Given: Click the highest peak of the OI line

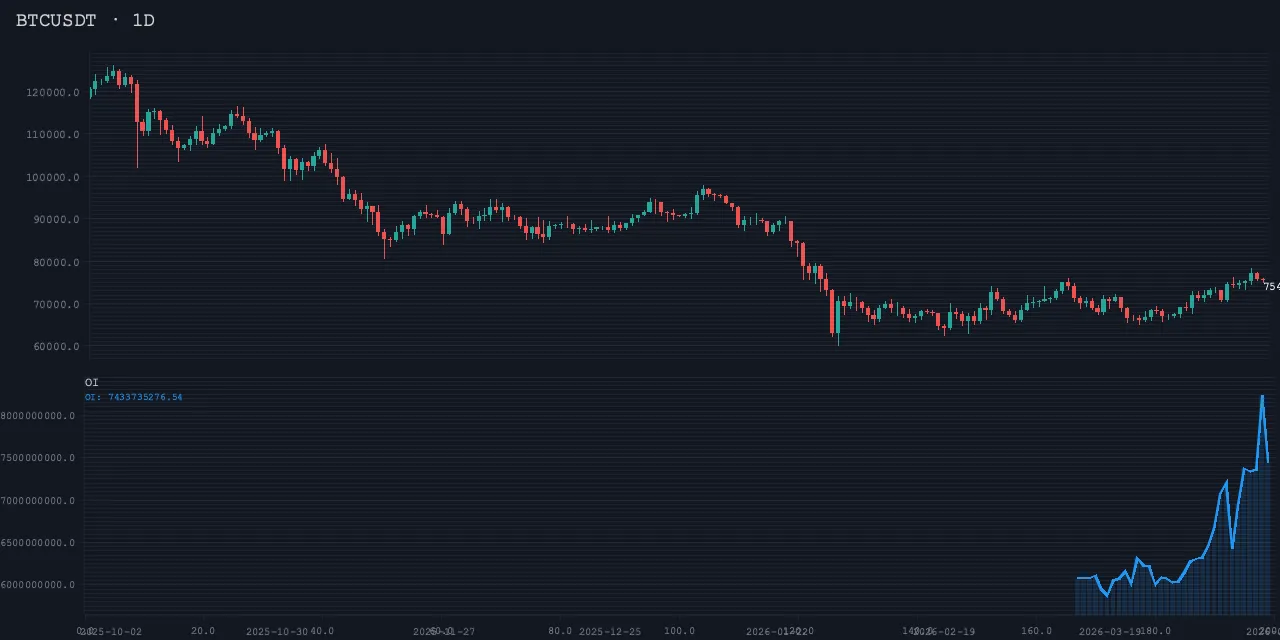Looking at the screenshot, I should [1262, 396].
